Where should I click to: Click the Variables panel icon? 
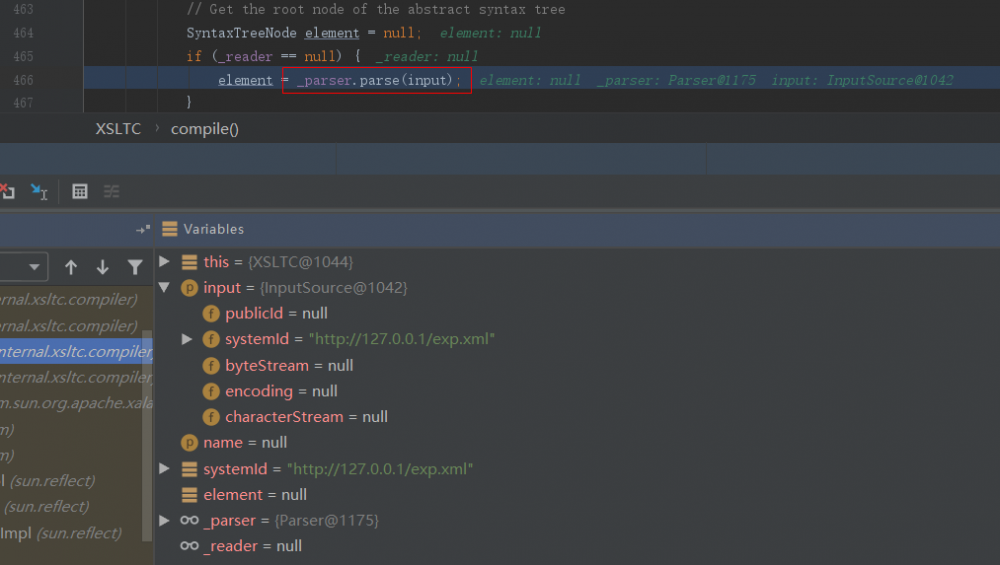coord(170,229)
